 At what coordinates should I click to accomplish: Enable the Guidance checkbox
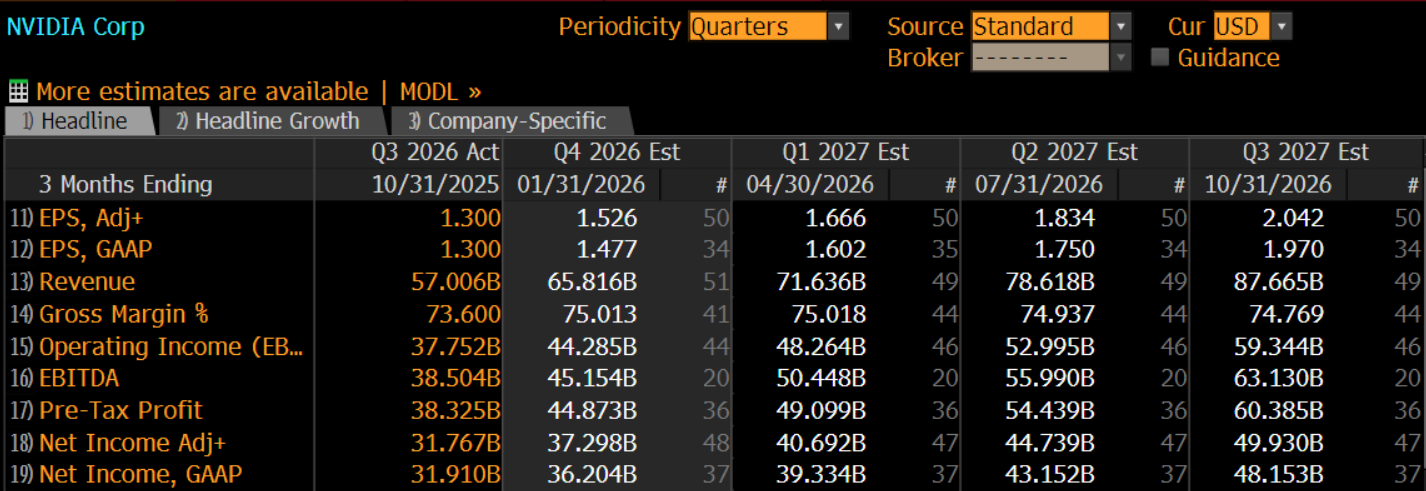[x=1160, y=57]
